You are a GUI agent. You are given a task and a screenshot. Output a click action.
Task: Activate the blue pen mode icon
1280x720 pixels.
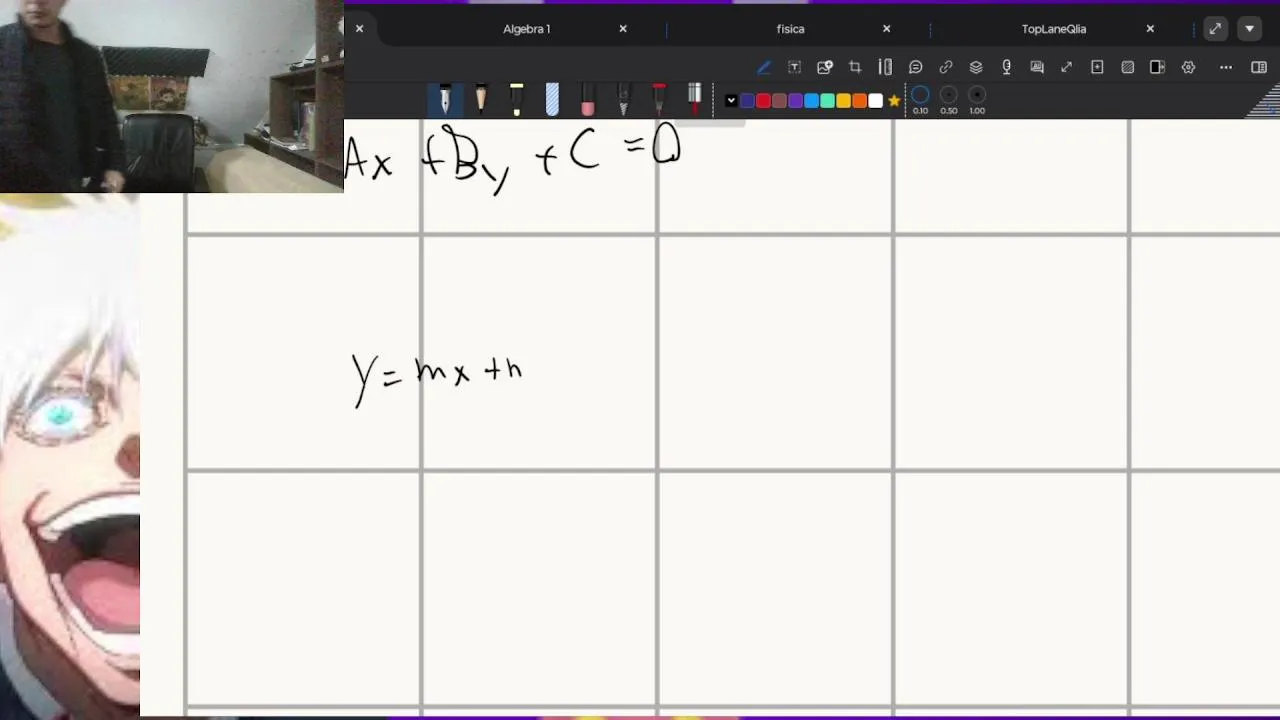(x=764, y=67)
